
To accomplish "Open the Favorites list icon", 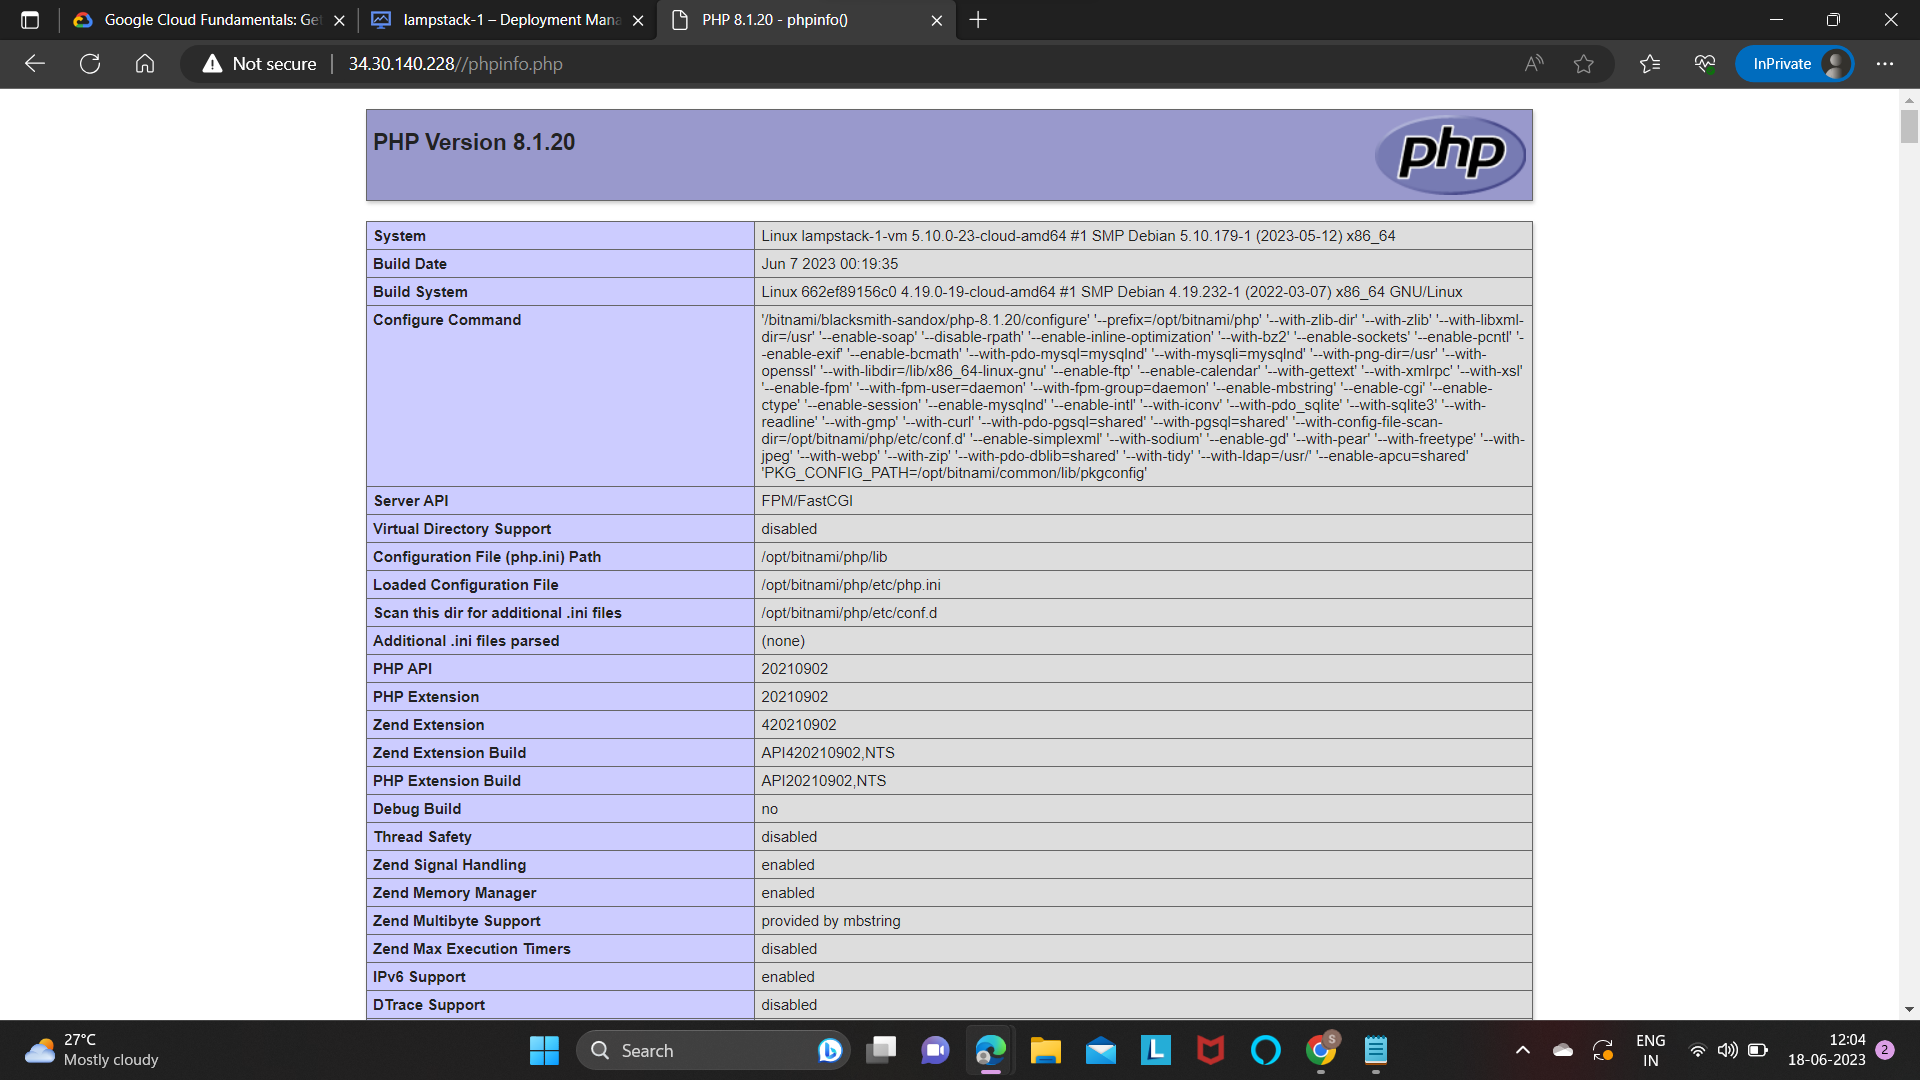I will click(x=1650, y=64).
